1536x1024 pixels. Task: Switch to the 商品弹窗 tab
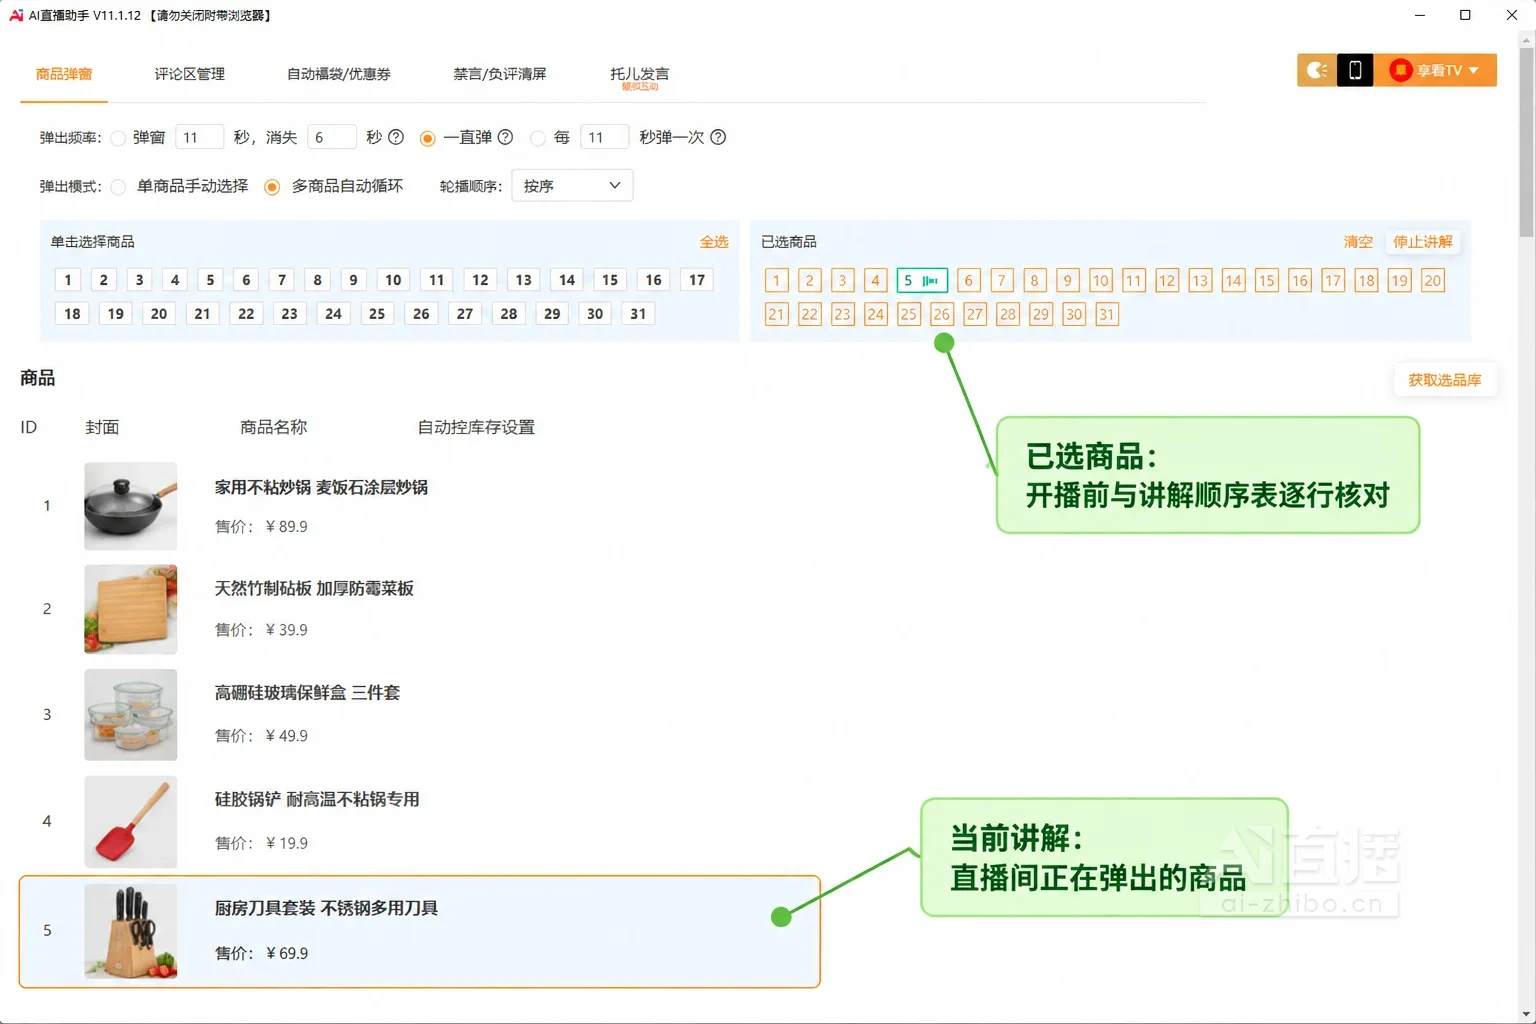click(x=64, y=74)
